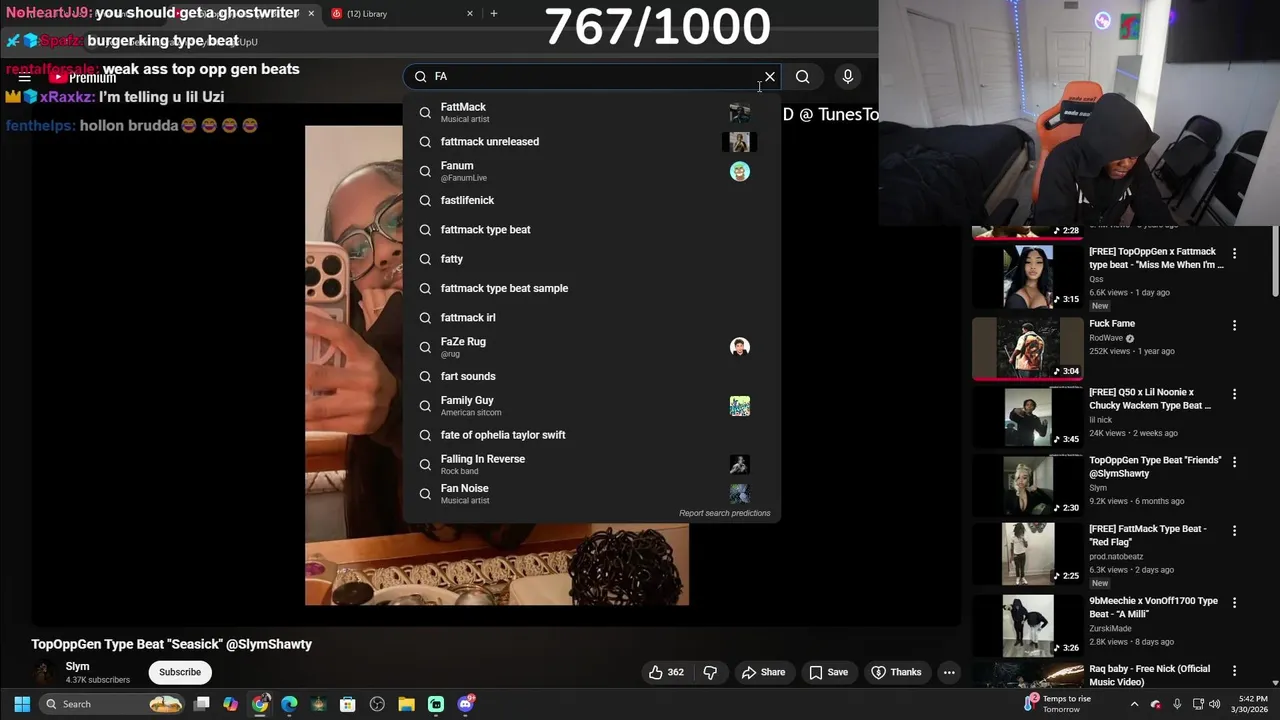Open Microsoft Store from the taskbar
The height and width of the screenshot is (720, 1280).
[348, 704]
